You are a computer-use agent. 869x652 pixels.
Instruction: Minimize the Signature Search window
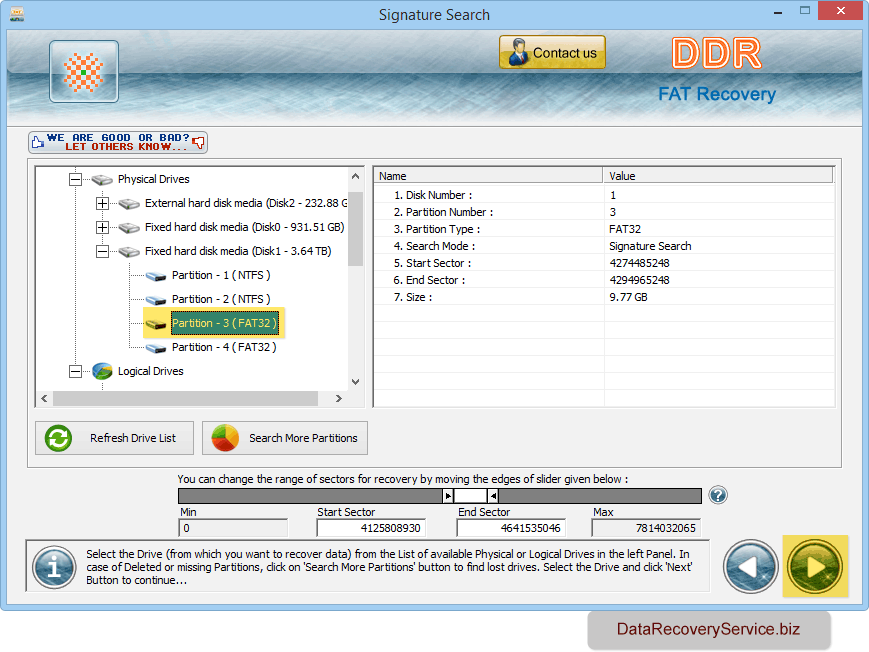(778, 12)
